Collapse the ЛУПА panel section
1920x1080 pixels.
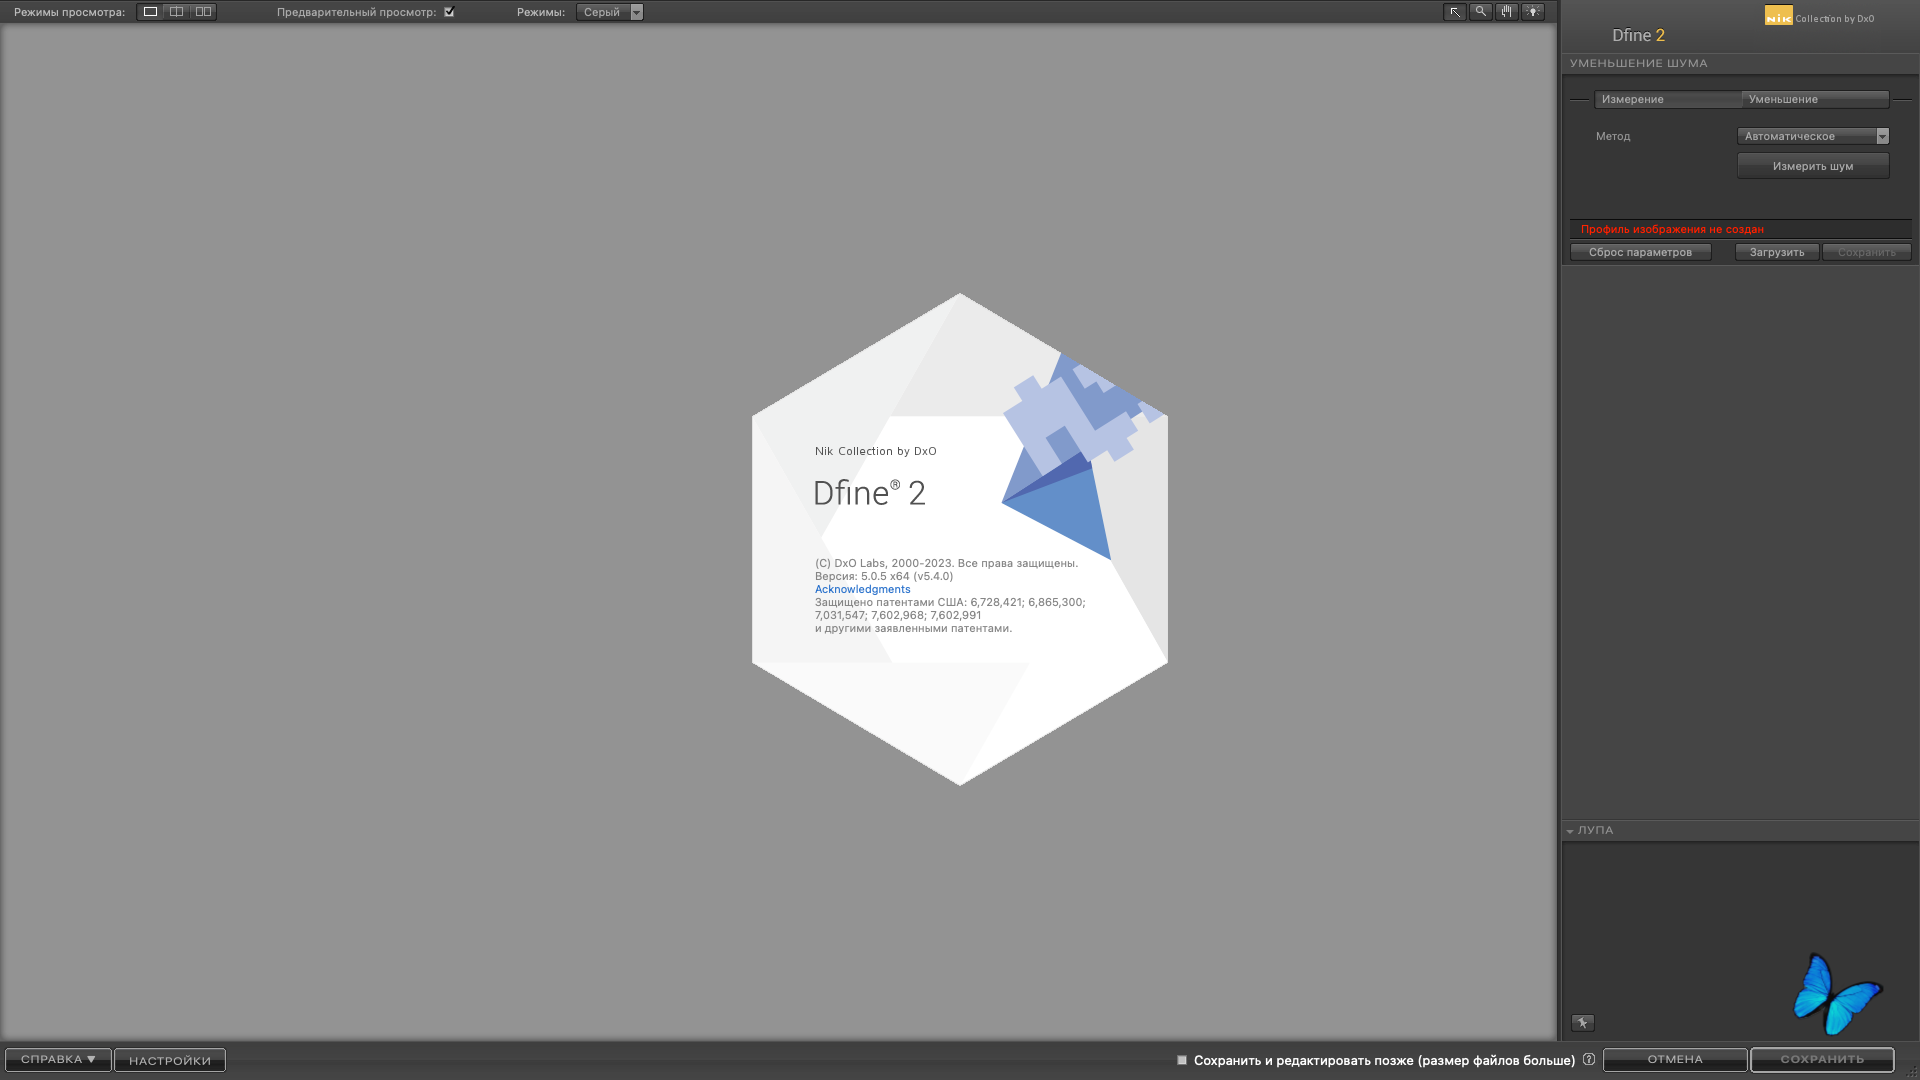(x=1570, y=831)
